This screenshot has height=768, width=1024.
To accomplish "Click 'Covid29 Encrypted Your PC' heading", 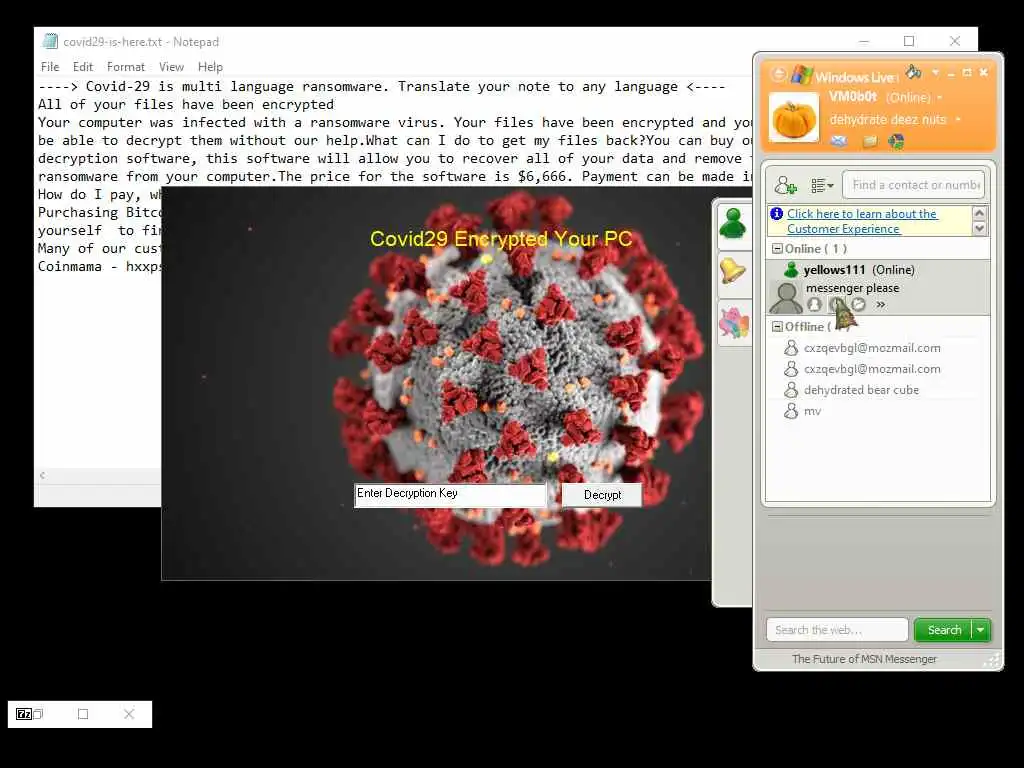I will click(x=501, y=239).
